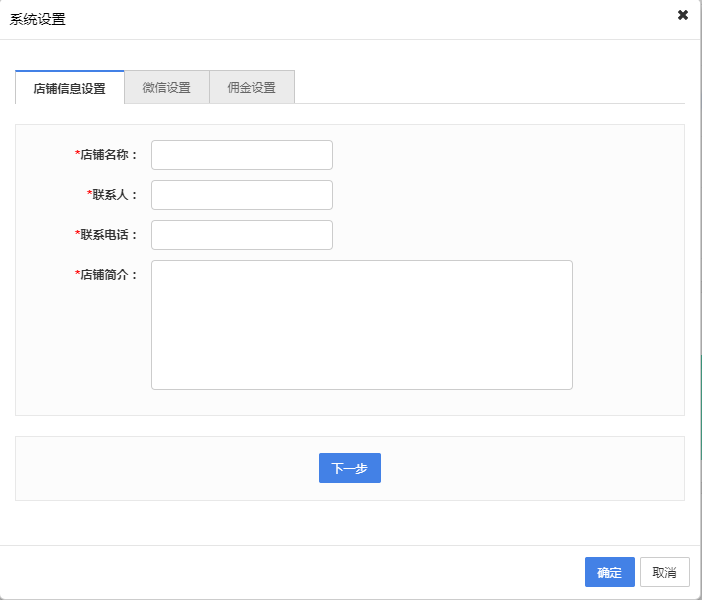Click the red asterisk before 联系人

pyautogui.click(x=90, y=195)
